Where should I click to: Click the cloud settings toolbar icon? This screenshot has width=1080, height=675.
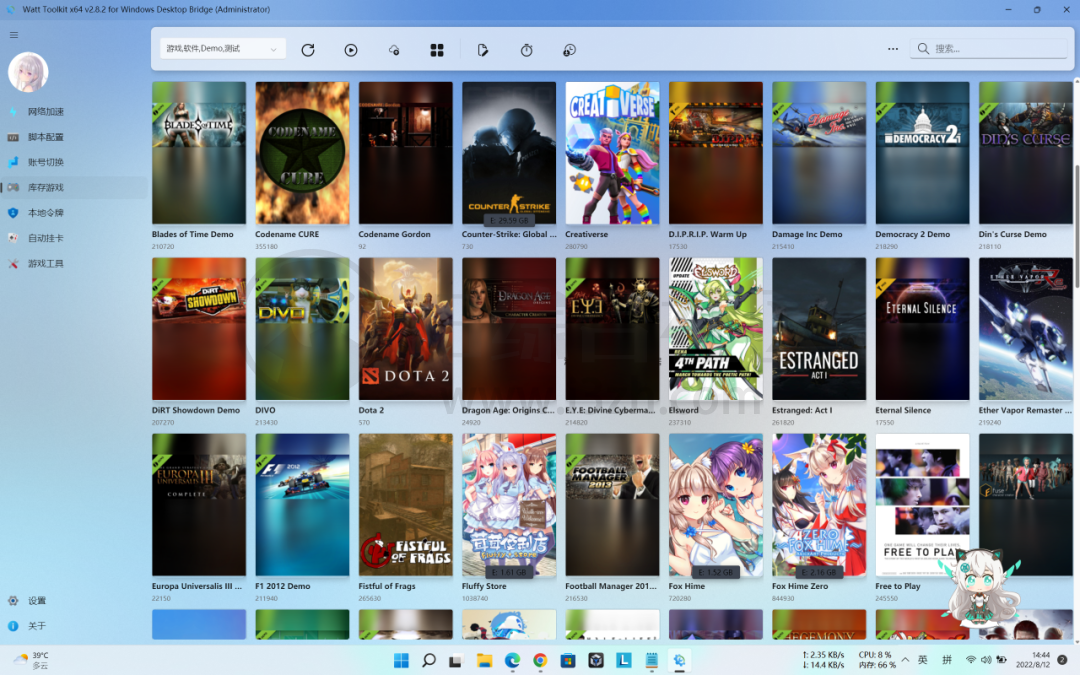pyautogui.click(x=394, y=50)
